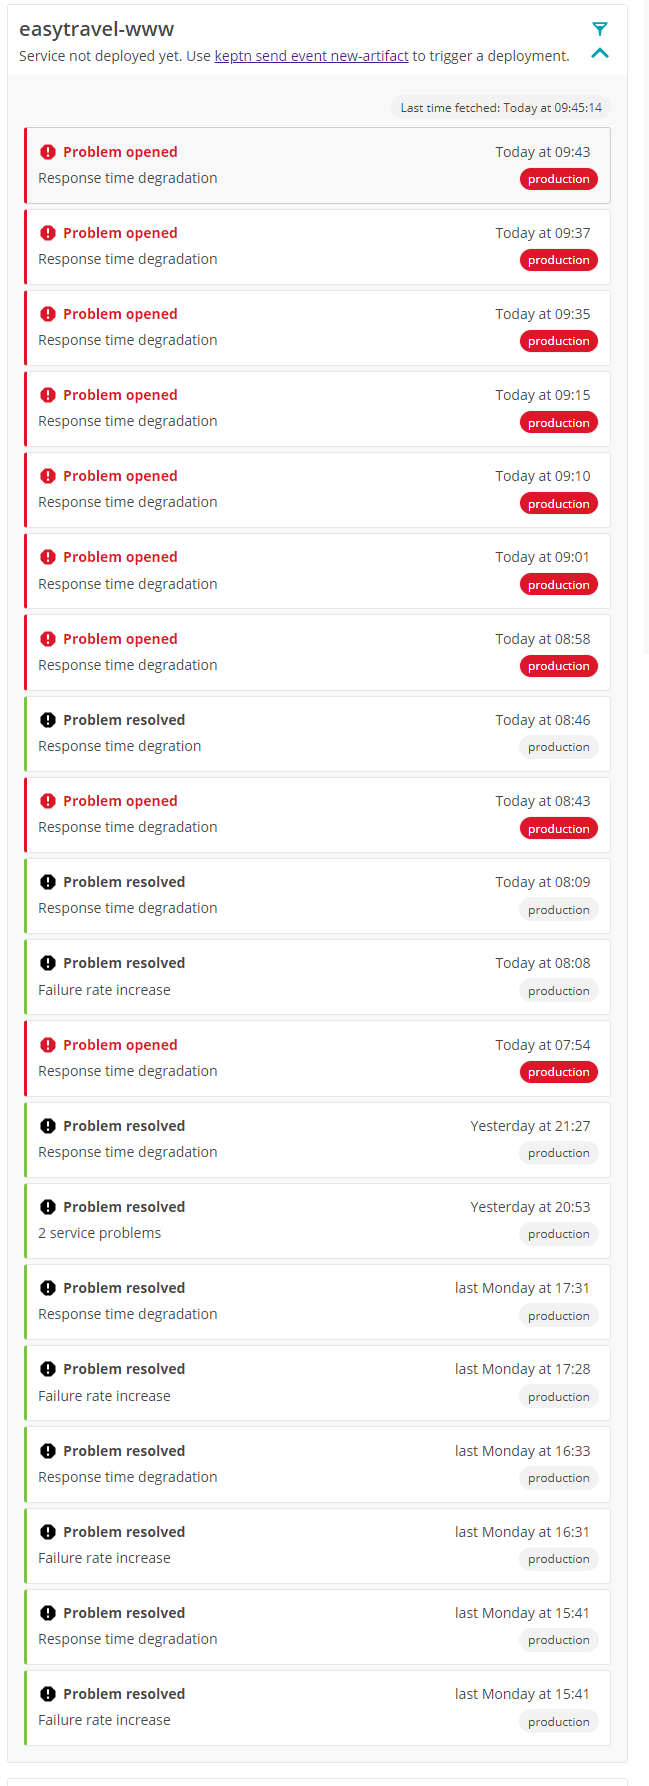The width and height of the screenshot is (649, 1786).
Task: Click the production badge on yesterday's 21:27 event
Action: (558, 1152)
